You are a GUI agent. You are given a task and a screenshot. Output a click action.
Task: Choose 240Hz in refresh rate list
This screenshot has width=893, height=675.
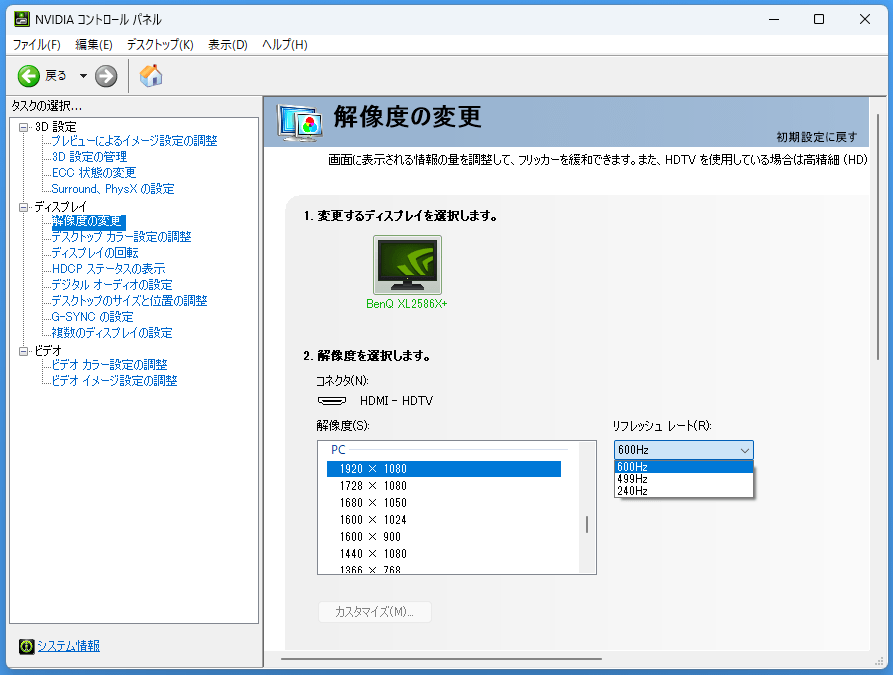[683, 491]
